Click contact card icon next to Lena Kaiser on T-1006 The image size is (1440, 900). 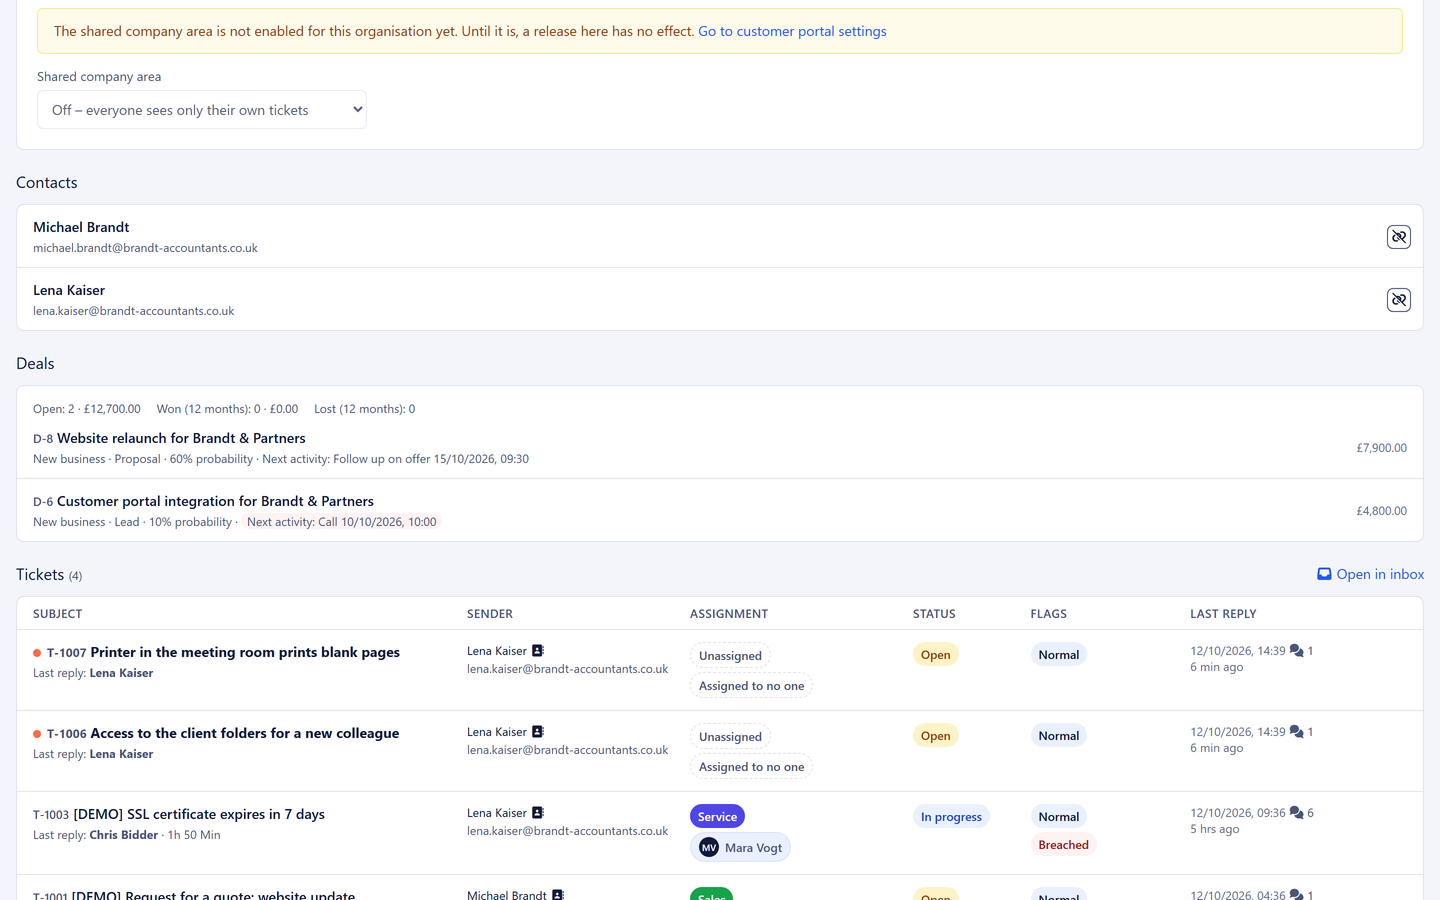tap(537, 731)
